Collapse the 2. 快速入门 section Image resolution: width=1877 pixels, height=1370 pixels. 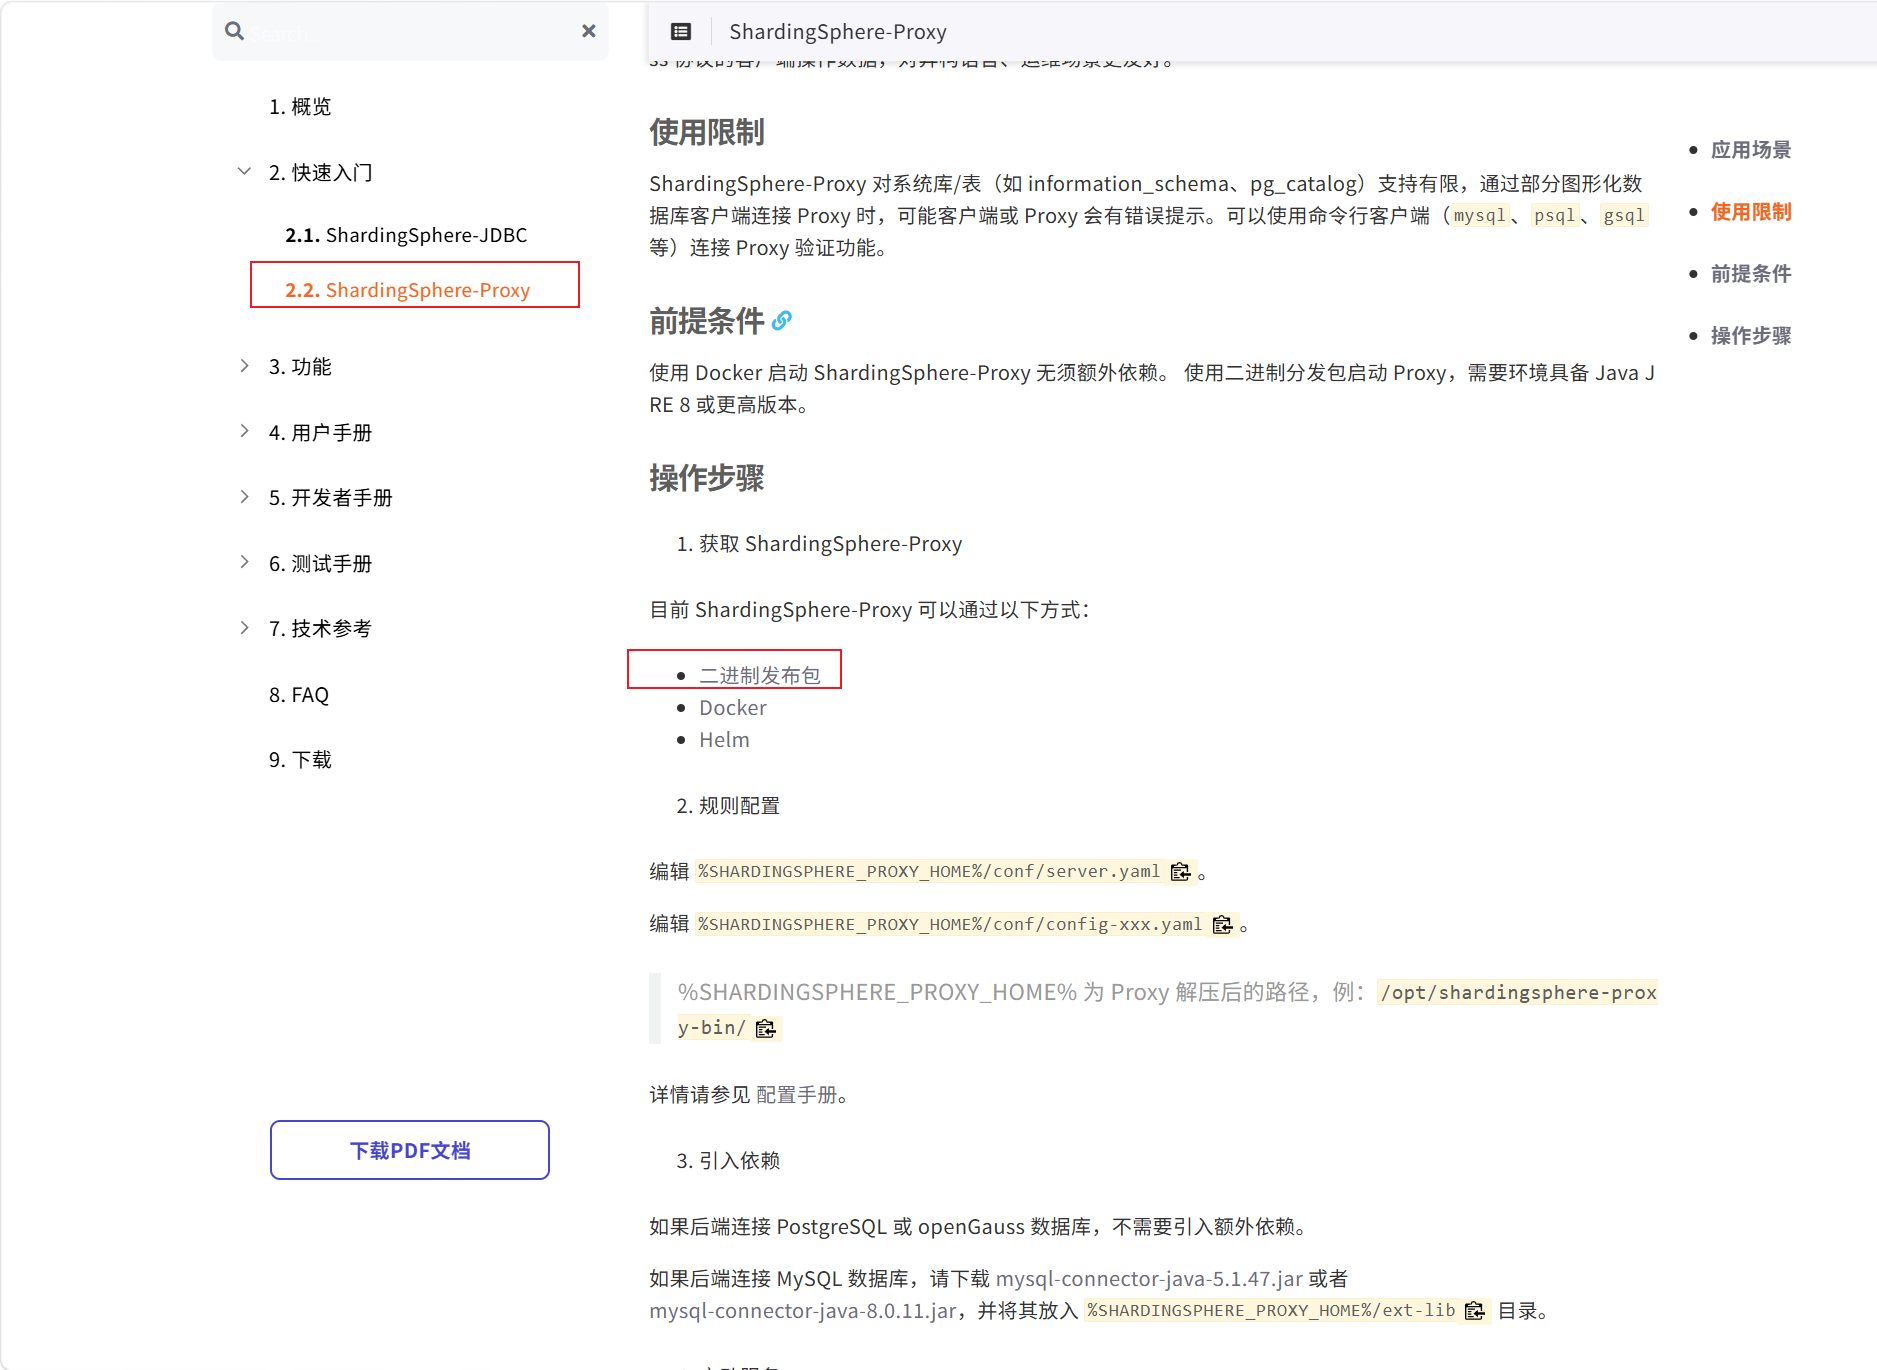244,171
